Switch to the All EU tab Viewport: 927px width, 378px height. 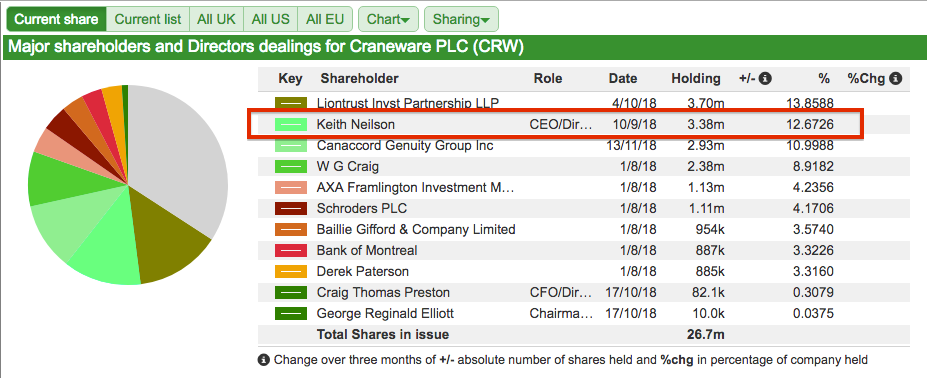pos(325,19)
